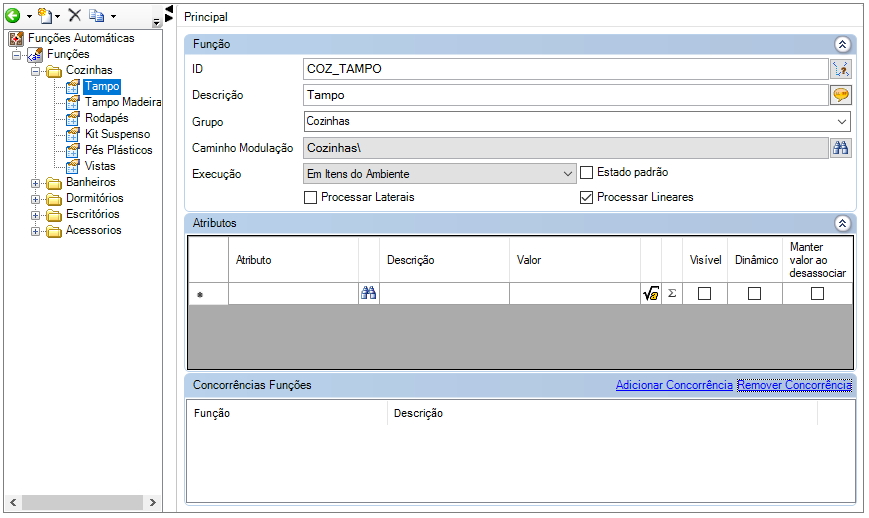The width and height of the screenshot is (869, 518).
Task: Click the Caminho Modulação binoculars search icon
Action: [841, 148]
